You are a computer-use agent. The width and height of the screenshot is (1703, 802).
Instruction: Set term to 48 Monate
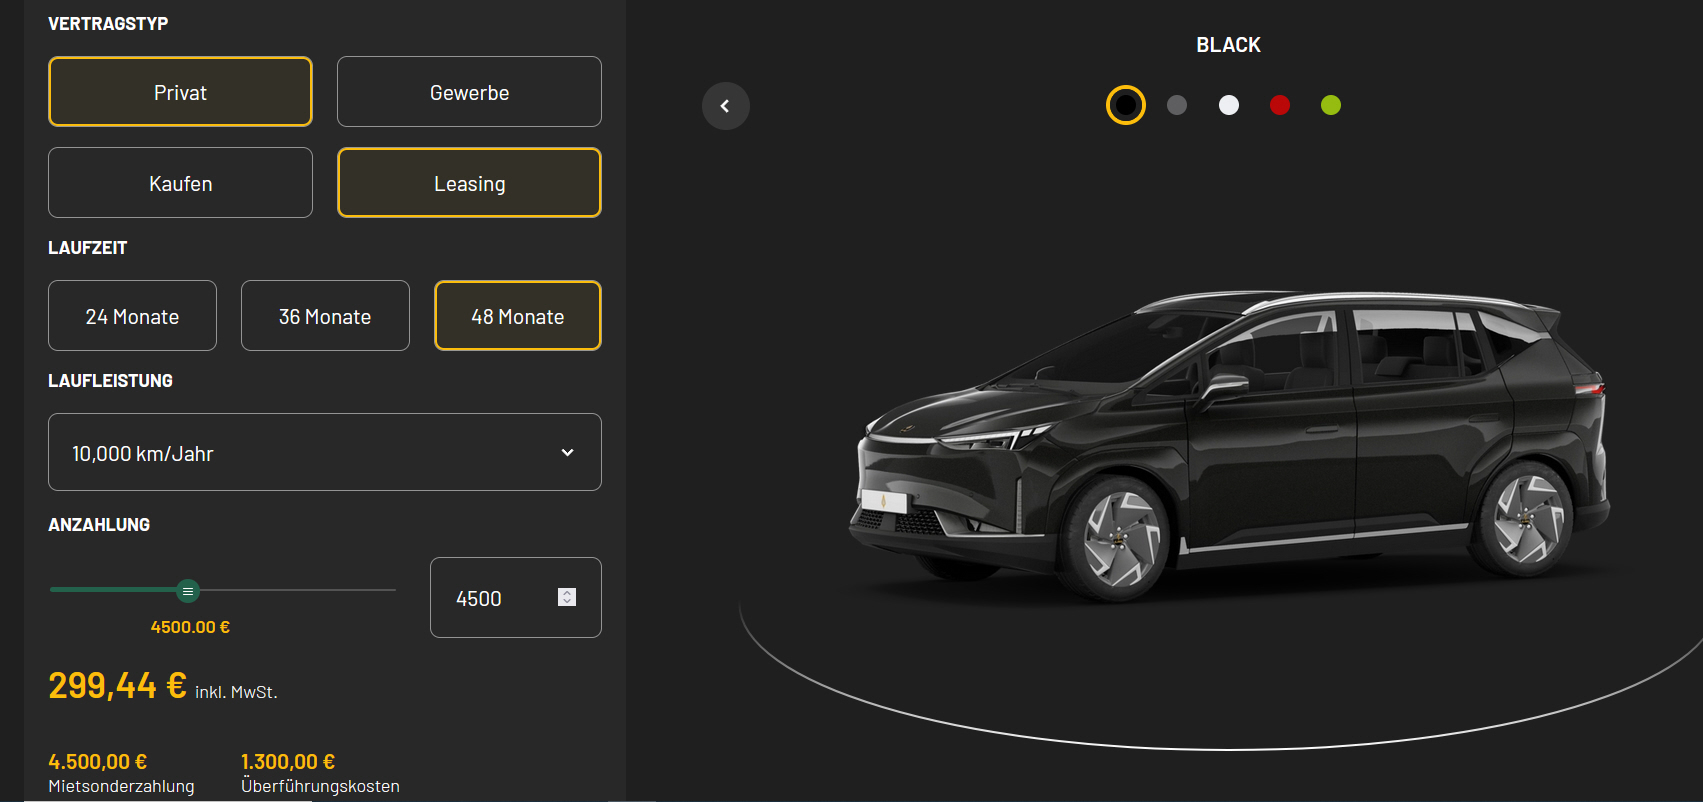coord(517,316)
